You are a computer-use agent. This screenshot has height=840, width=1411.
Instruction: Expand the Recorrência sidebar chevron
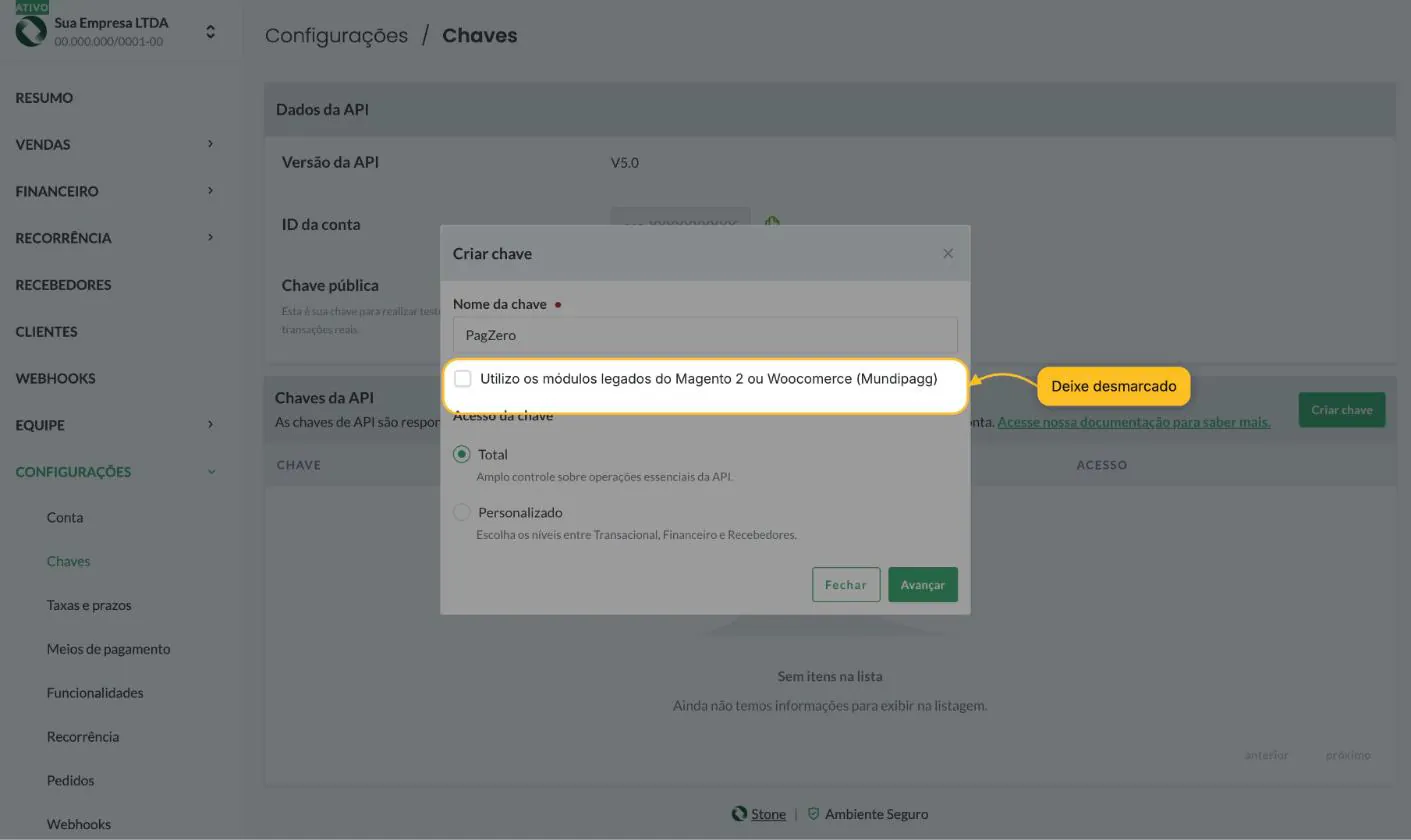210,238
